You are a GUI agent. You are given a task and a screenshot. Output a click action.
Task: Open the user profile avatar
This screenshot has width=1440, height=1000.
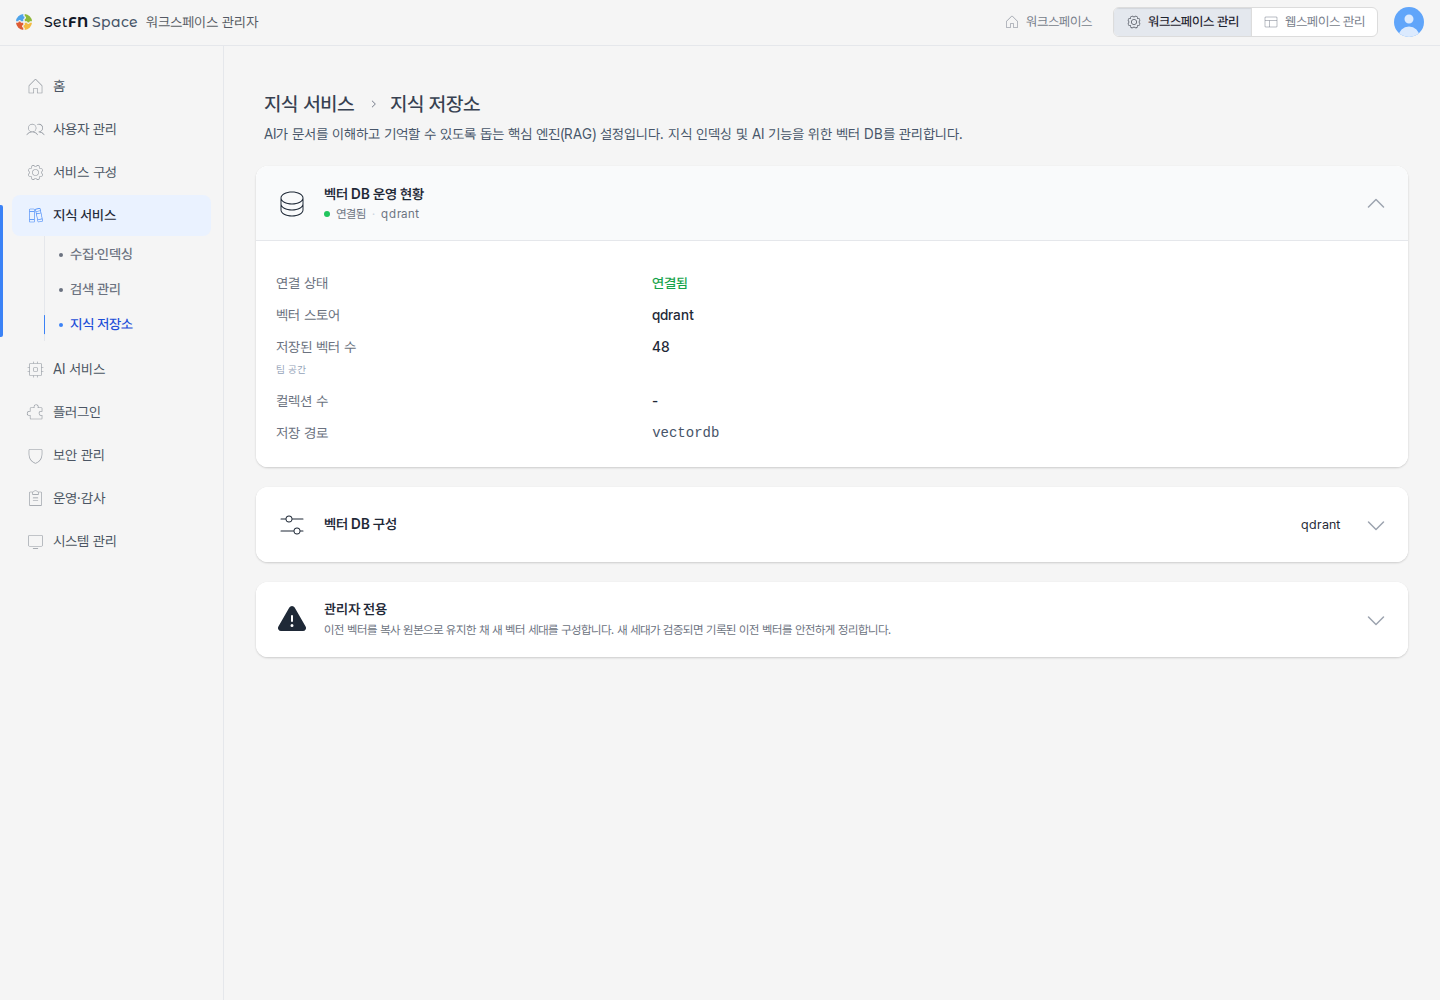tap(1409, 22)
